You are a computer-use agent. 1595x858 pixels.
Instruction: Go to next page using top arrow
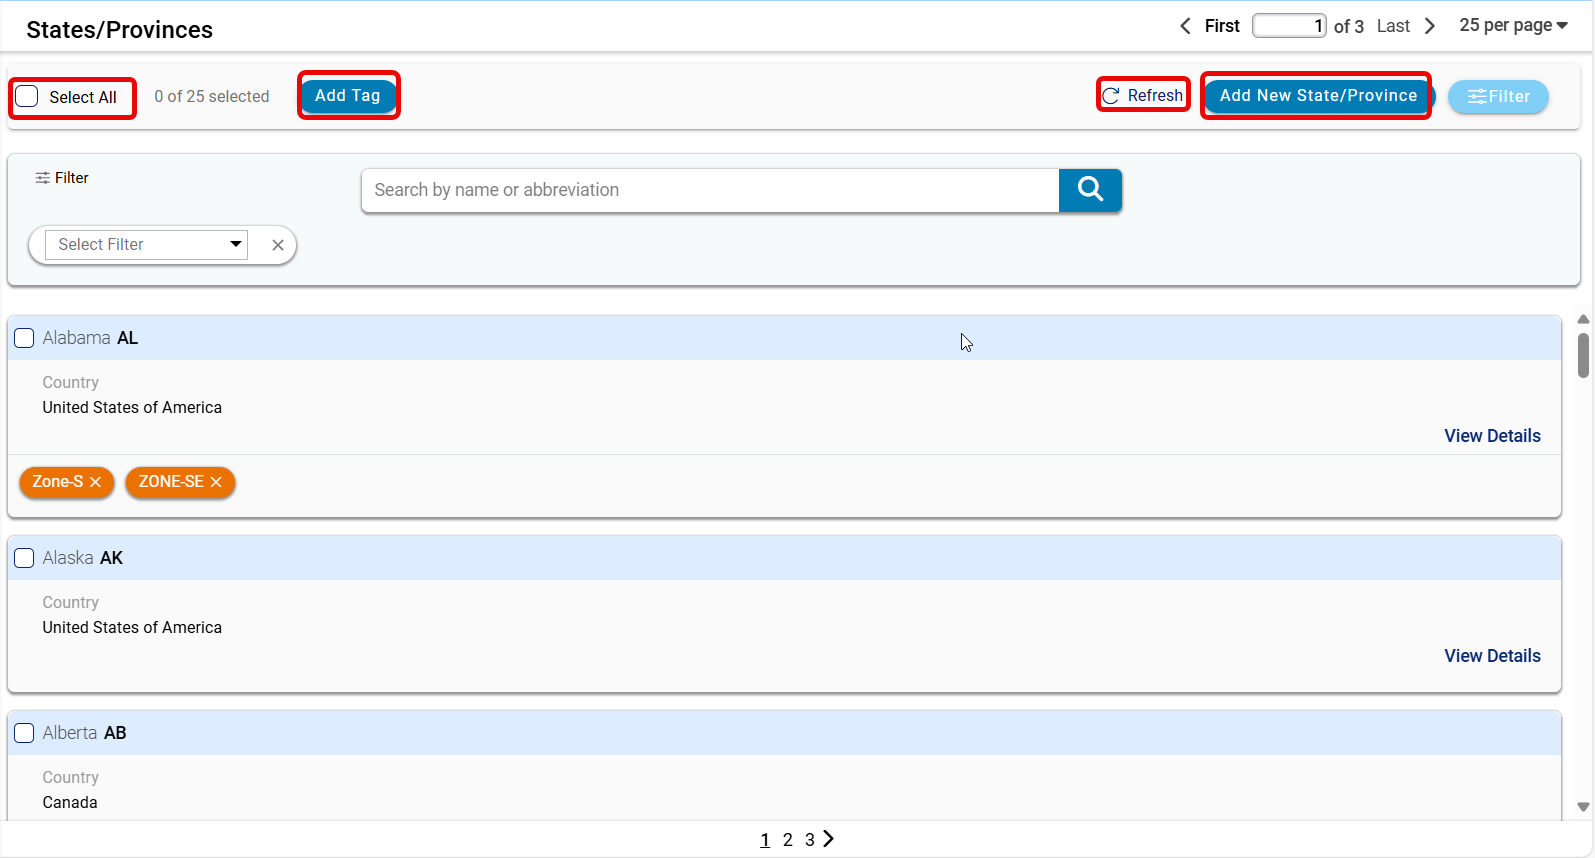tap(1430, 26)
